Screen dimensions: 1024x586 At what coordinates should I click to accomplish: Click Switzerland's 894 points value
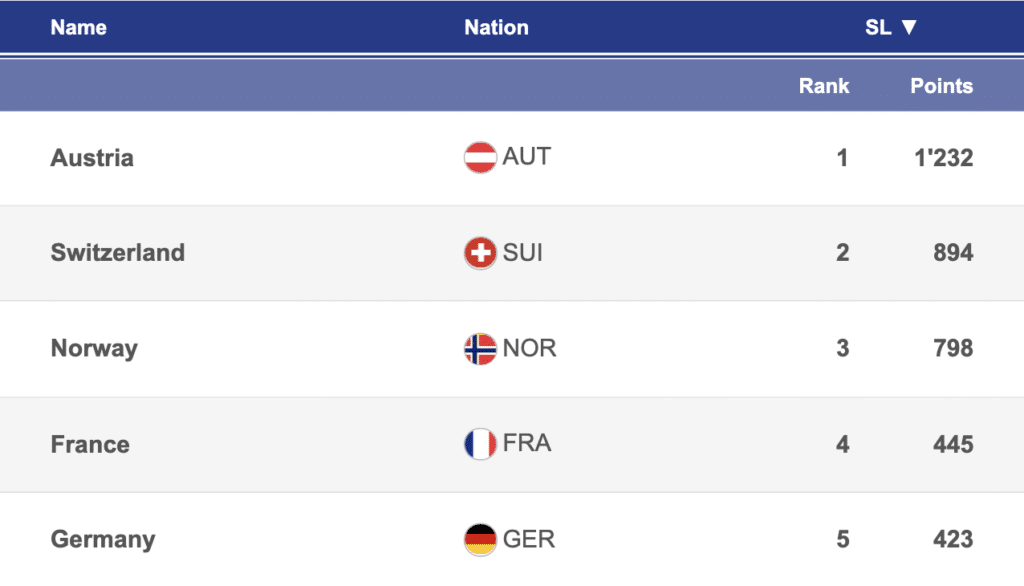[x=953, y=253]
